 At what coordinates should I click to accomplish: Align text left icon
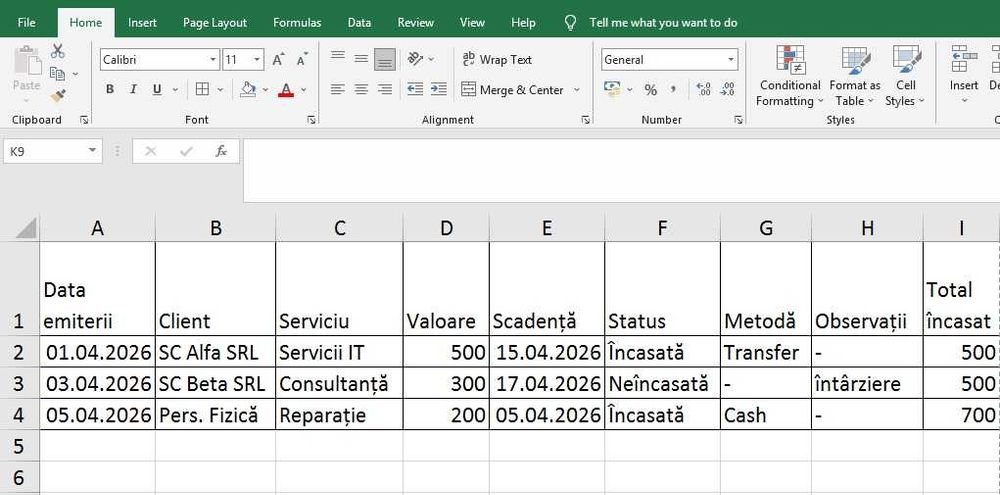click(338, 89)
